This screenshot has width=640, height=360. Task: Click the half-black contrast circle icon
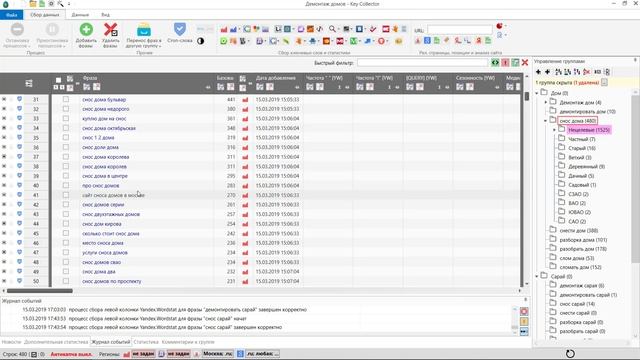(x=200, y=41)
